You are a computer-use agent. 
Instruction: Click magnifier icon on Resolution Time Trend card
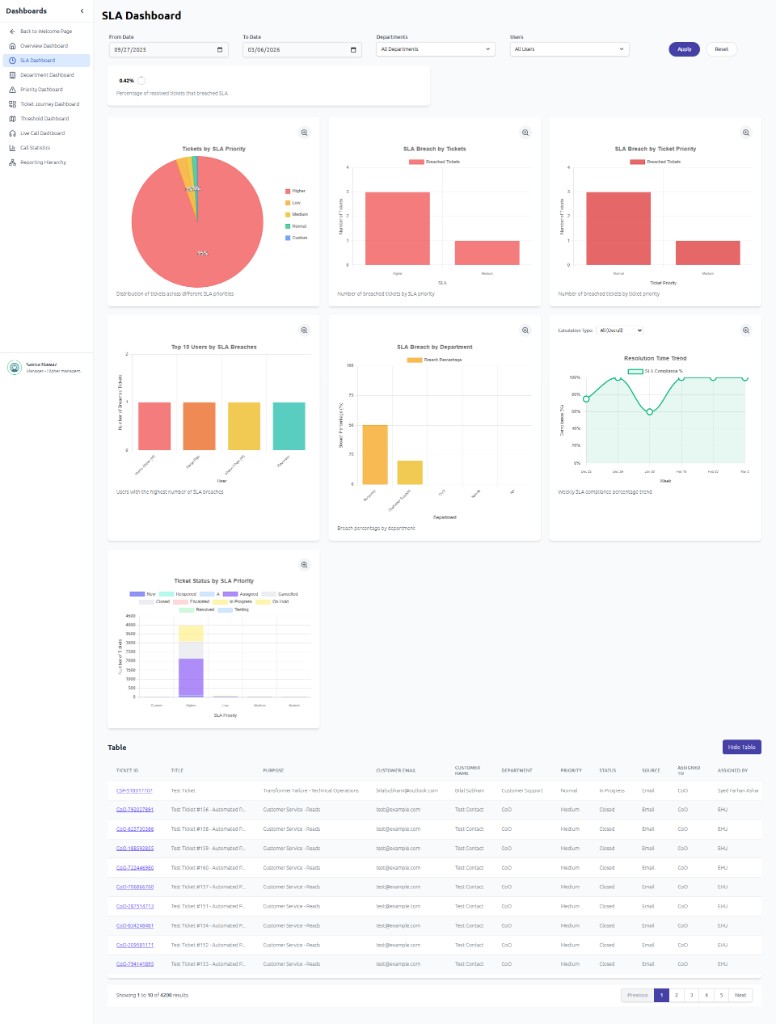coord(745,330)
